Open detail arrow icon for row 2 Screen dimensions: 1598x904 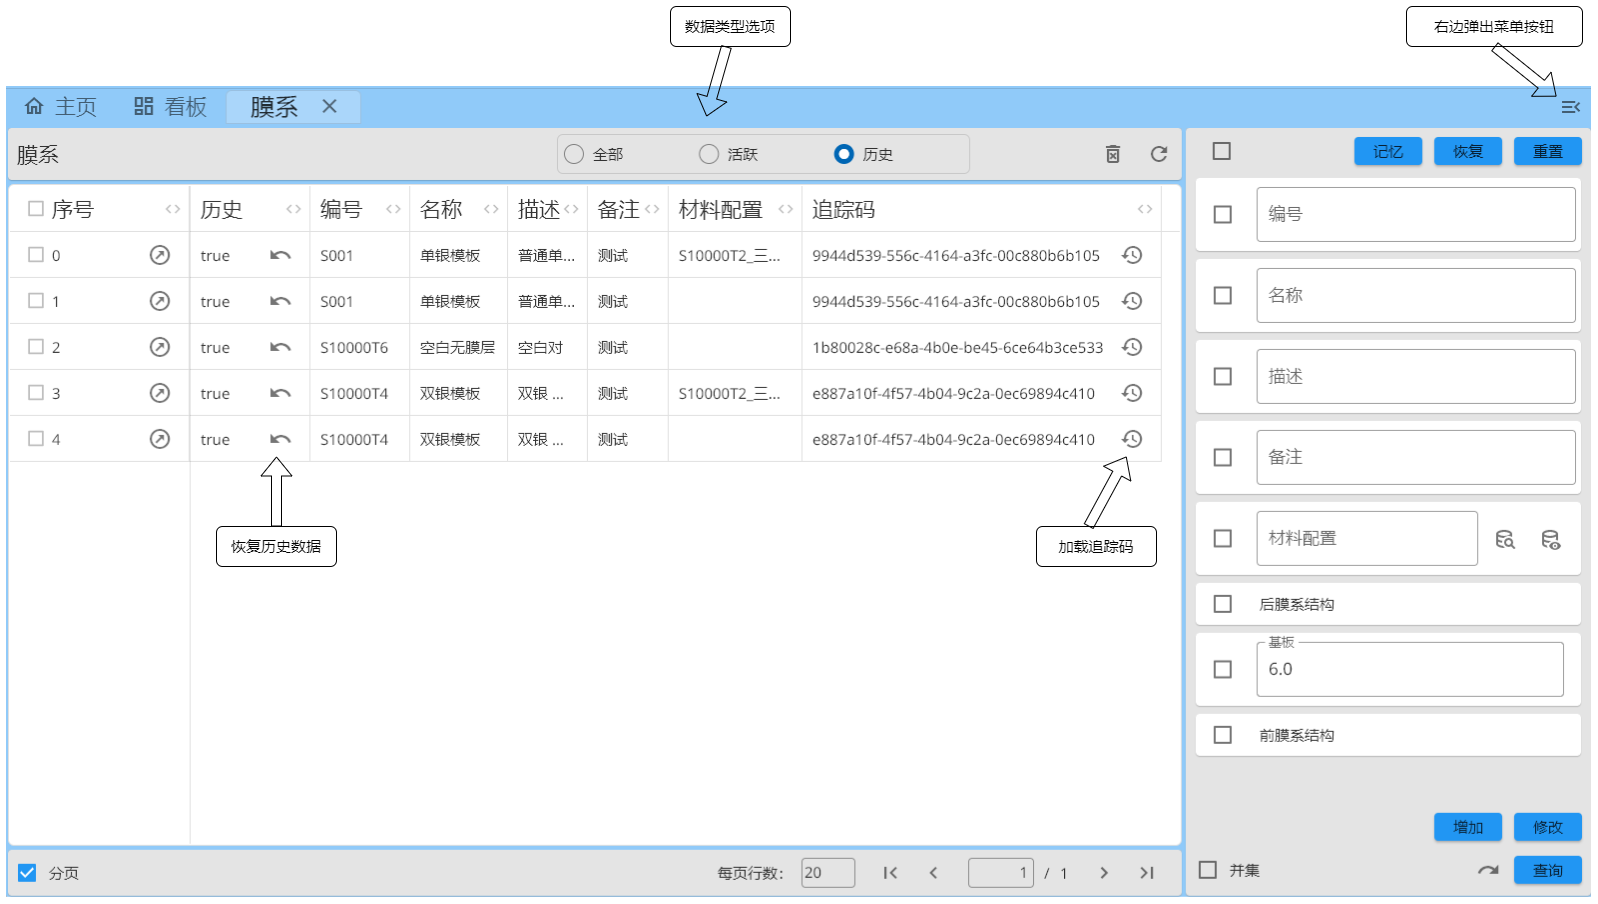point(160,347)
